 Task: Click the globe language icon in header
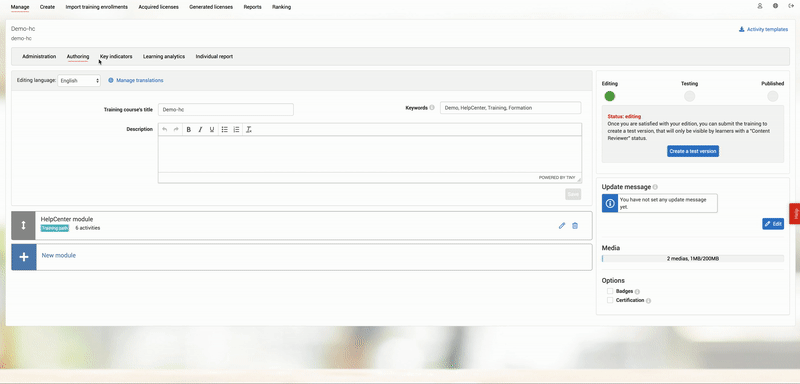coord(775,6)
